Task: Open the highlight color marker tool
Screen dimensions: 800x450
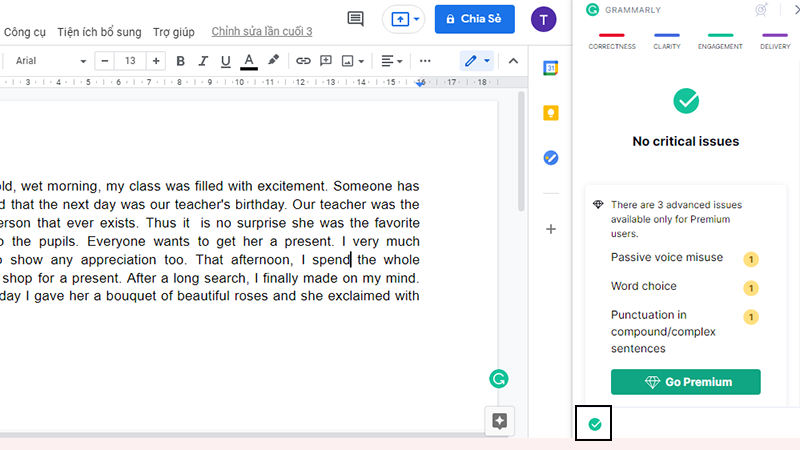Action: [x=273, y=61]
